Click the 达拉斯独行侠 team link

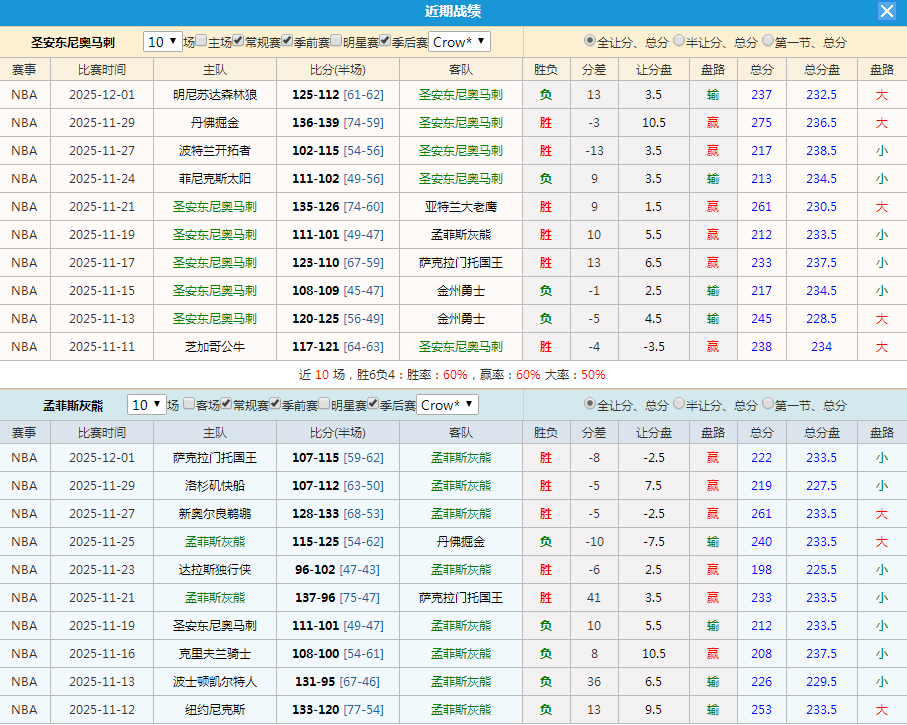[215, 569]
